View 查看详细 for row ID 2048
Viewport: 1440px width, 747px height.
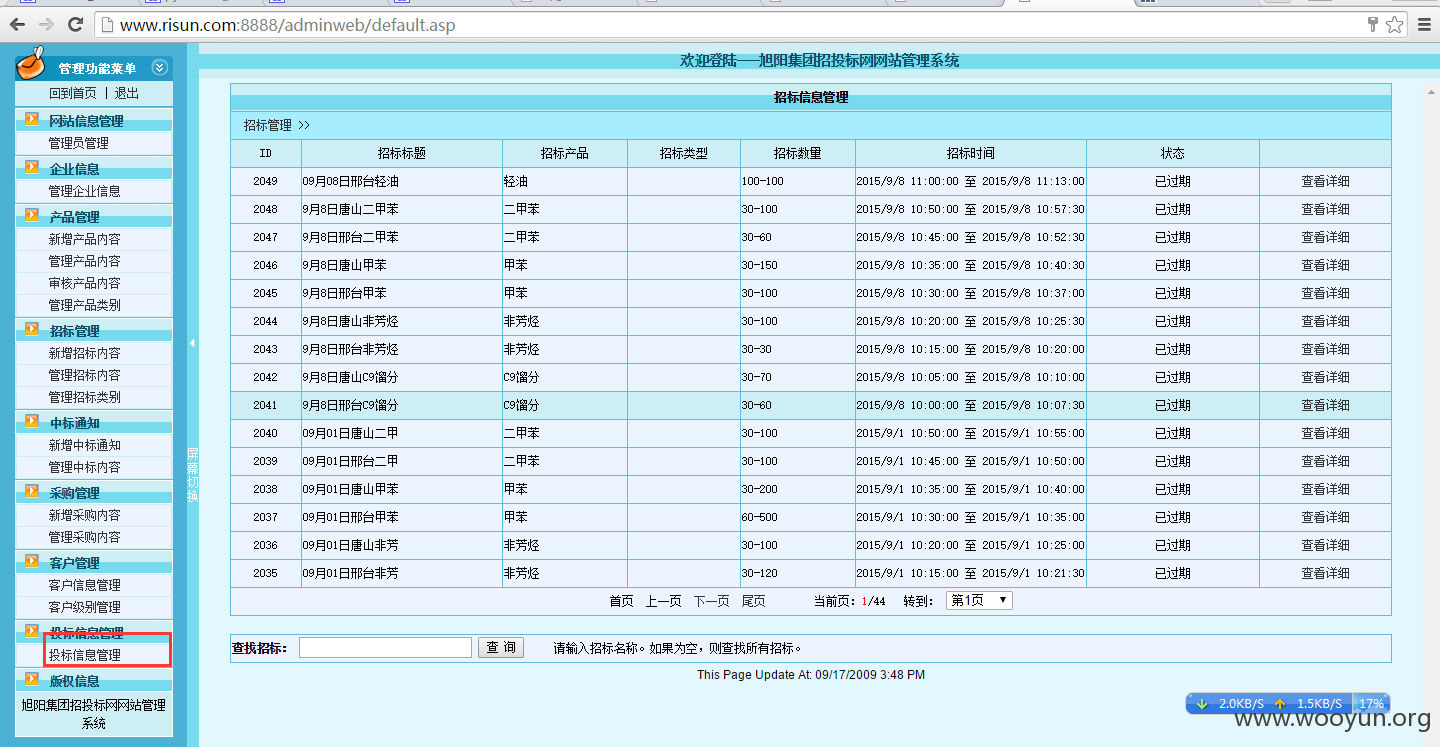point(1325,209)
